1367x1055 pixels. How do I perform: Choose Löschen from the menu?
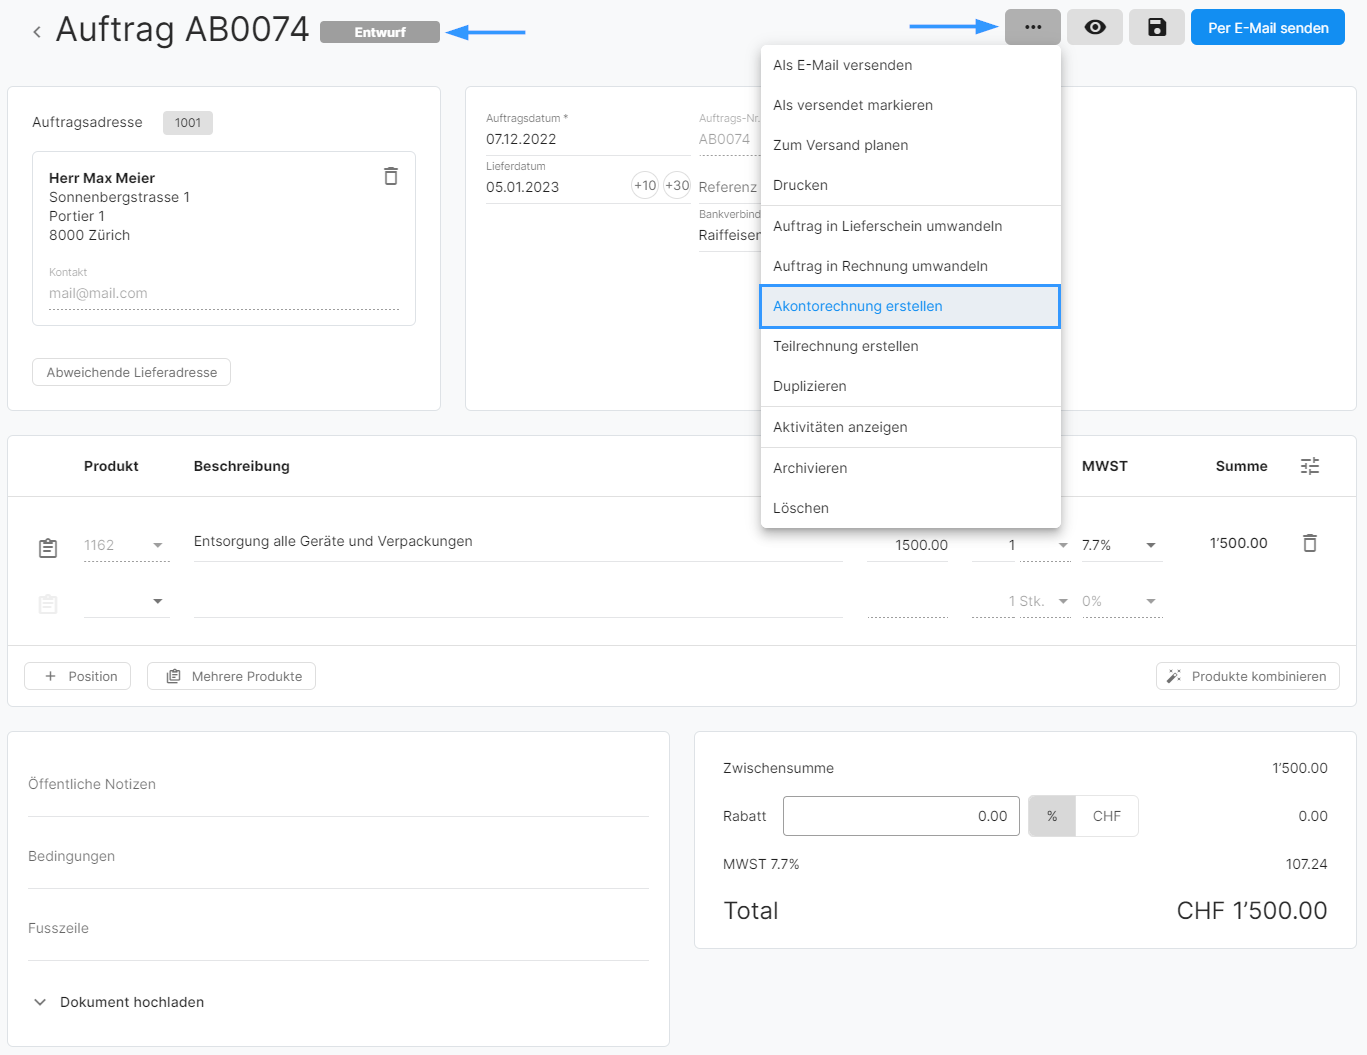click(910, 508)
